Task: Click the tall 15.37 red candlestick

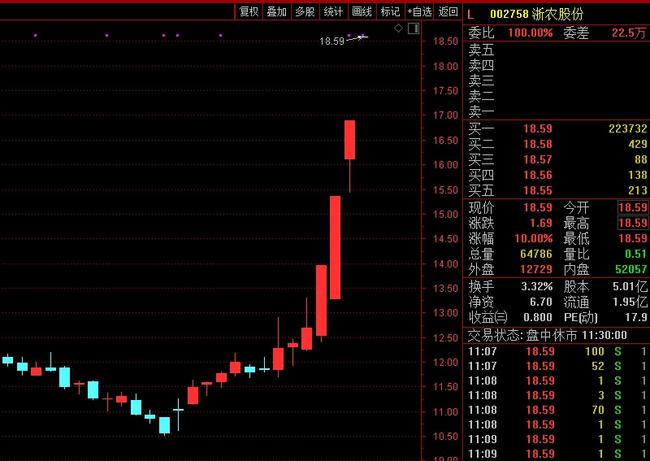Action: [335, 247]
